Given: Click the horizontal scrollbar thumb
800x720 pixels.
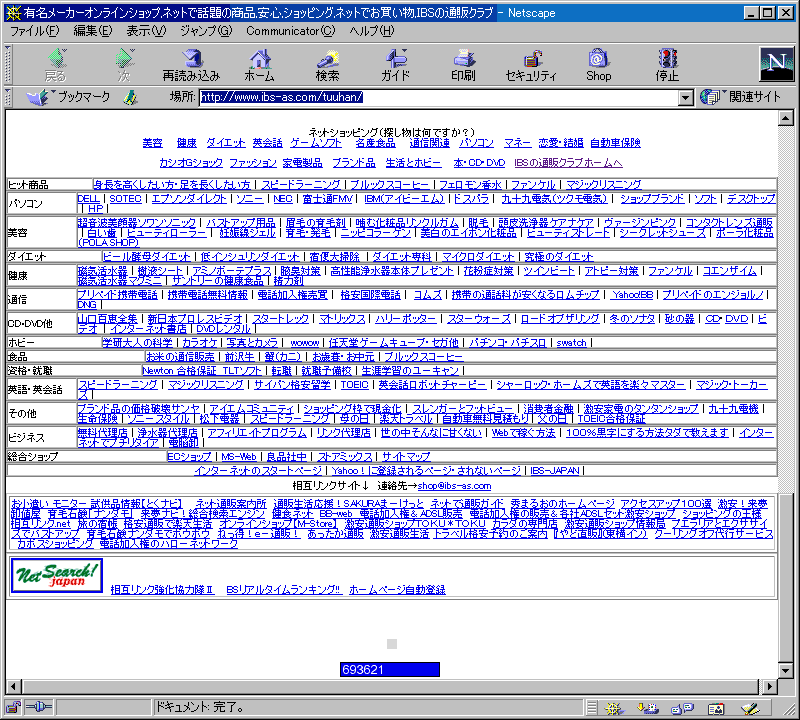Looking at the screenshot, I should tap(390, 686).
